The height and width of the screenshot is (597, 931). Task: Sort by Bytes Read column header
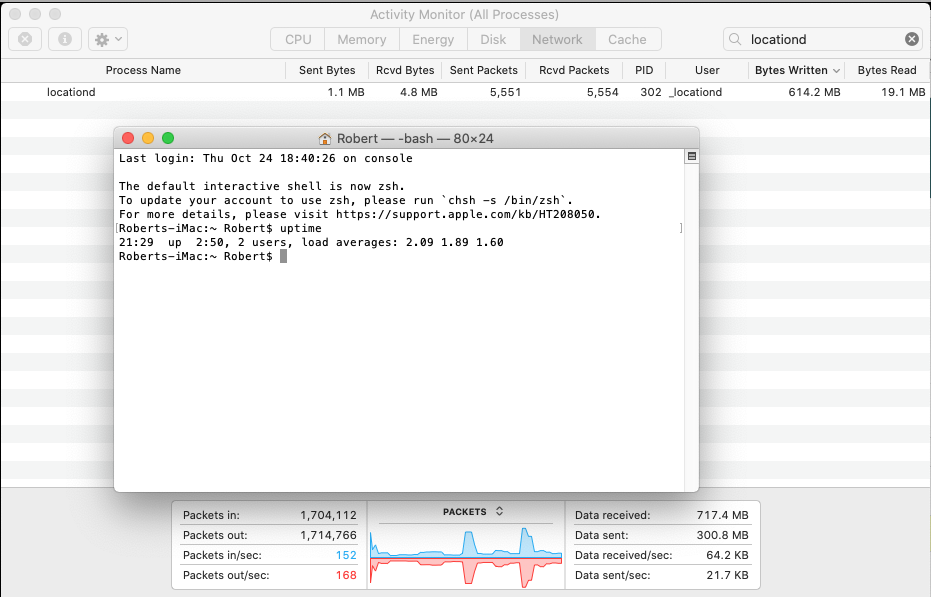click(x=886, y=70)
